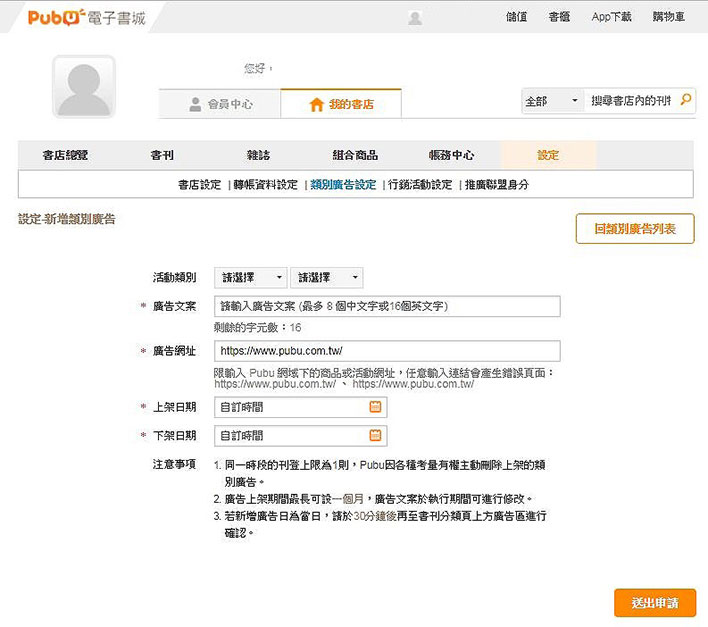
Task: Click 回類別廣告列表 button
Action: pyautogui.click(x=635, y=229)
